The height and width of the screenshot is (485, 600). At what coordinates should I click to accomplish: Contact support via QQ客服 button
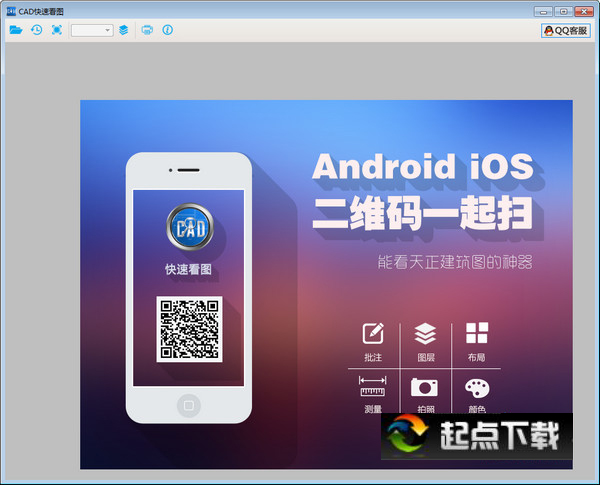point(566,31)
